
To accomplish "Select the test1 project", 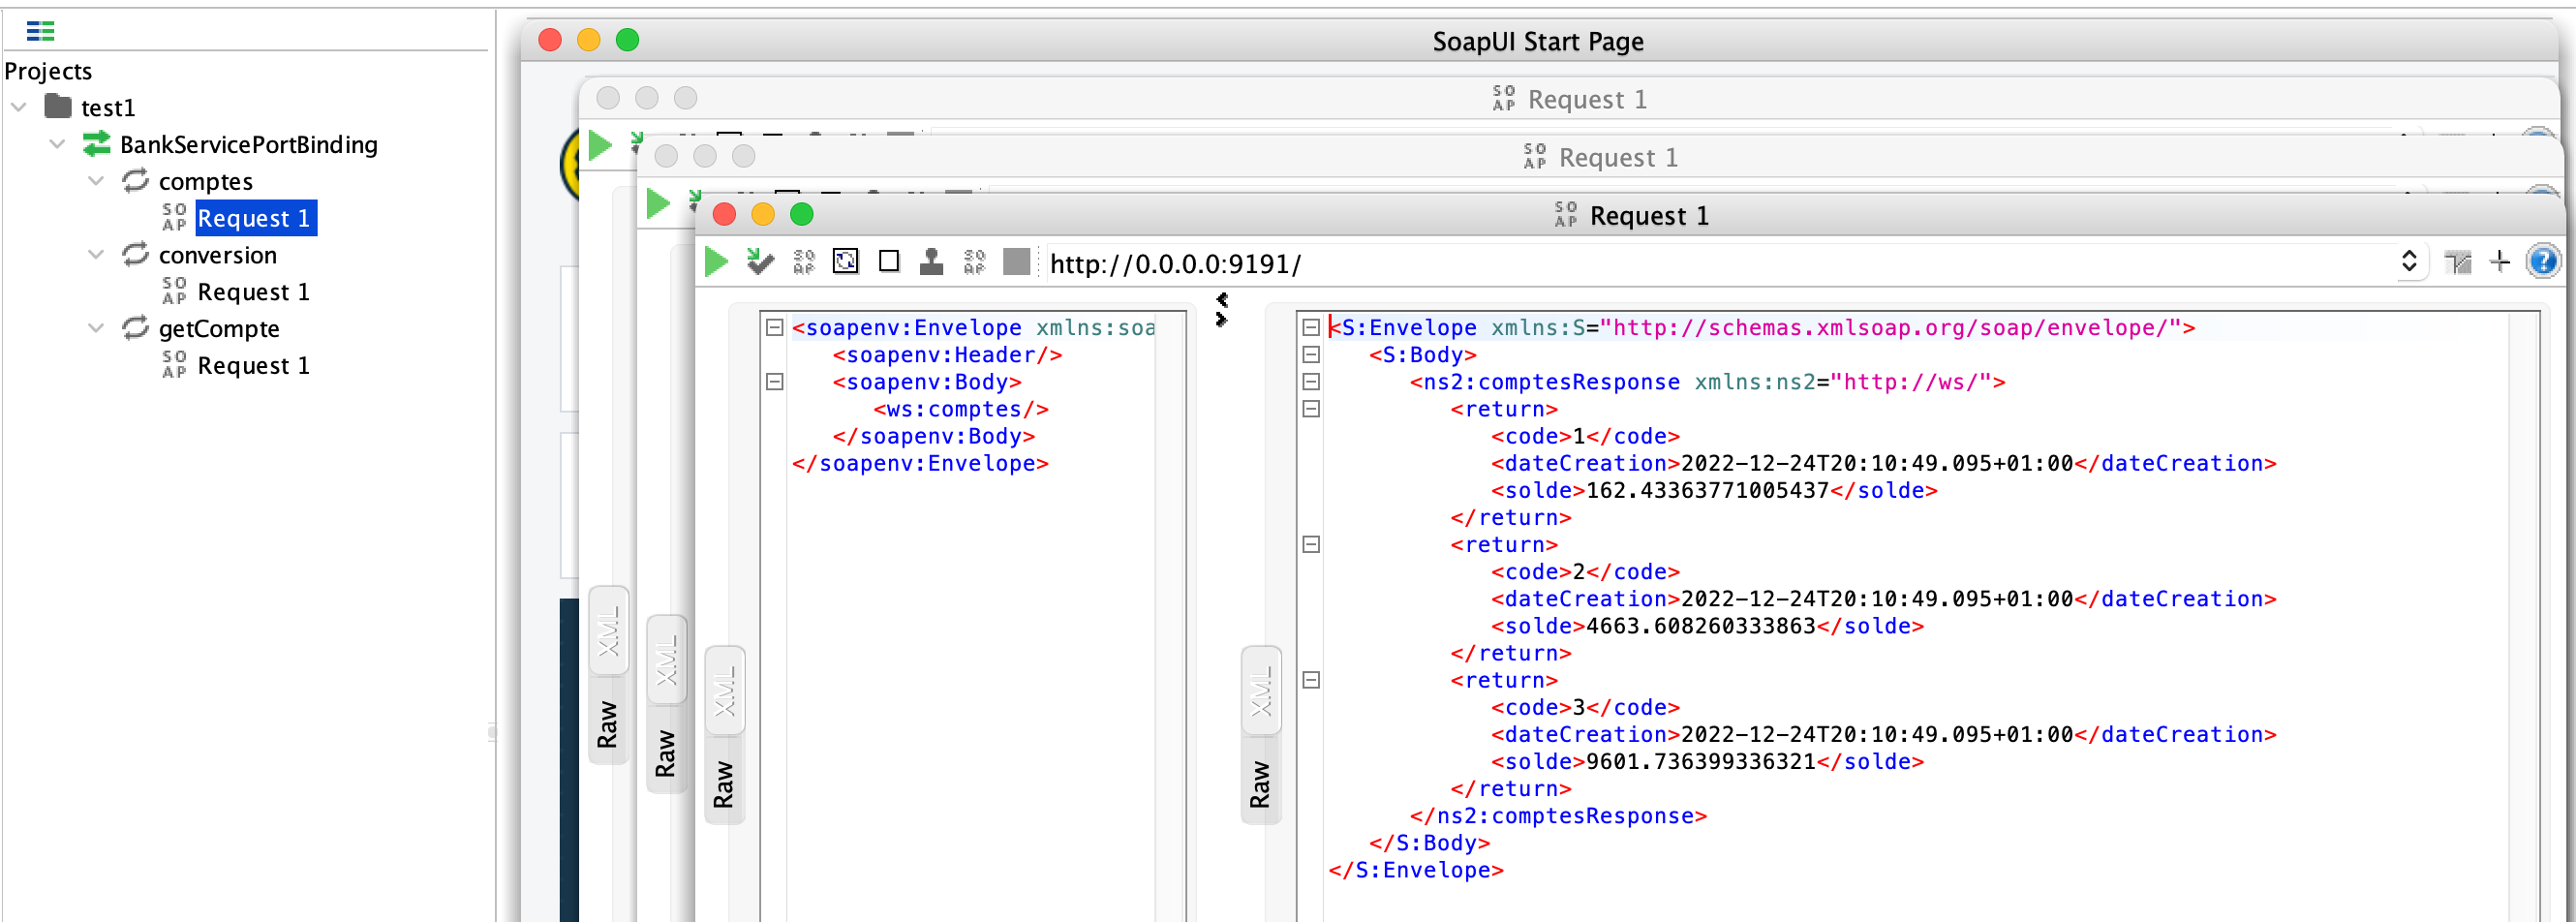I will coord(108,107).
